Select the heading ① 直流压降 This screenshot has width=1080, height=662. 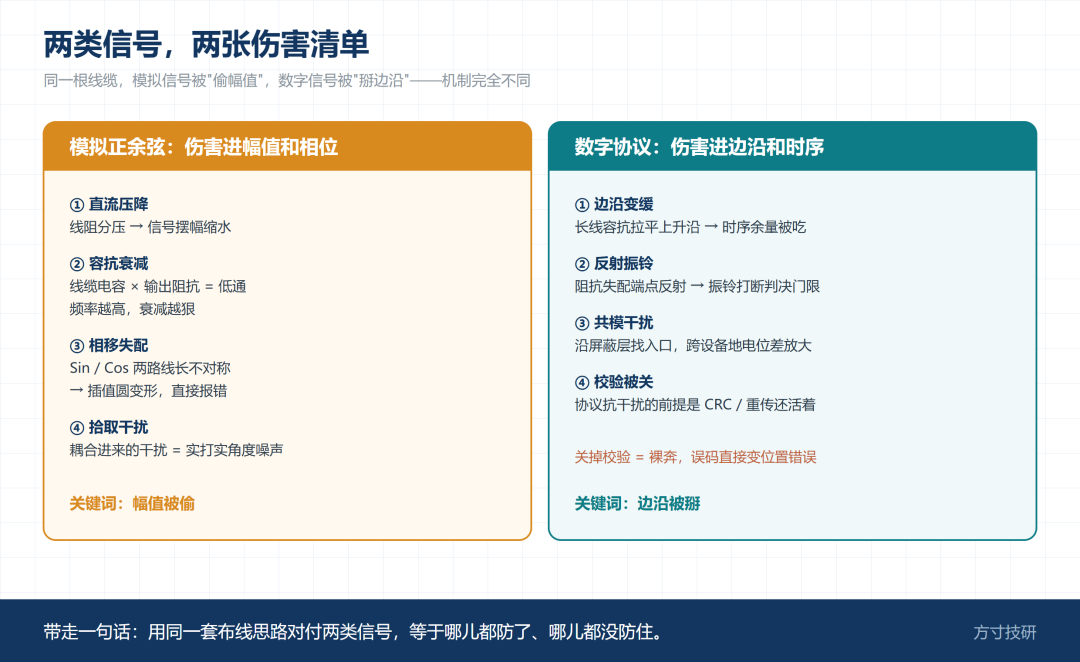pos(109,204)
